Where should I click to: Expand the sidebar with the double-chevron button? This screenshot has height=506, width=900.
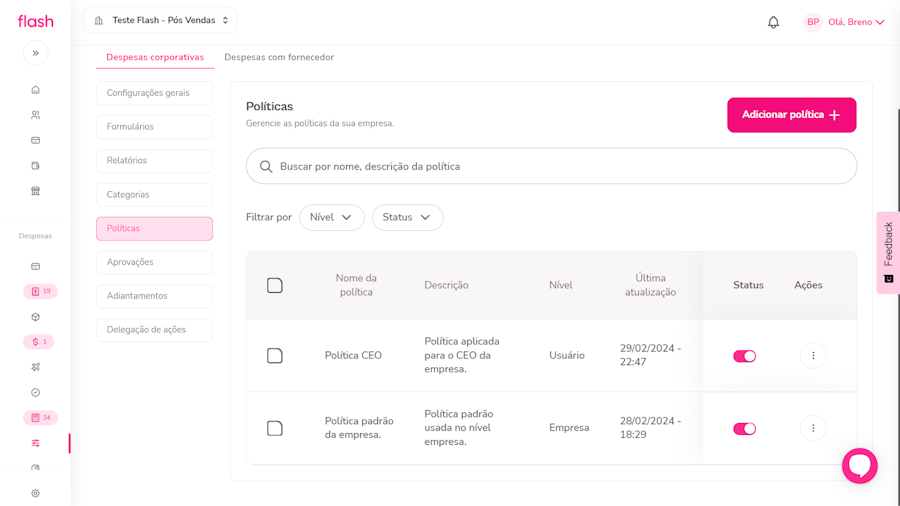(35, 53)
